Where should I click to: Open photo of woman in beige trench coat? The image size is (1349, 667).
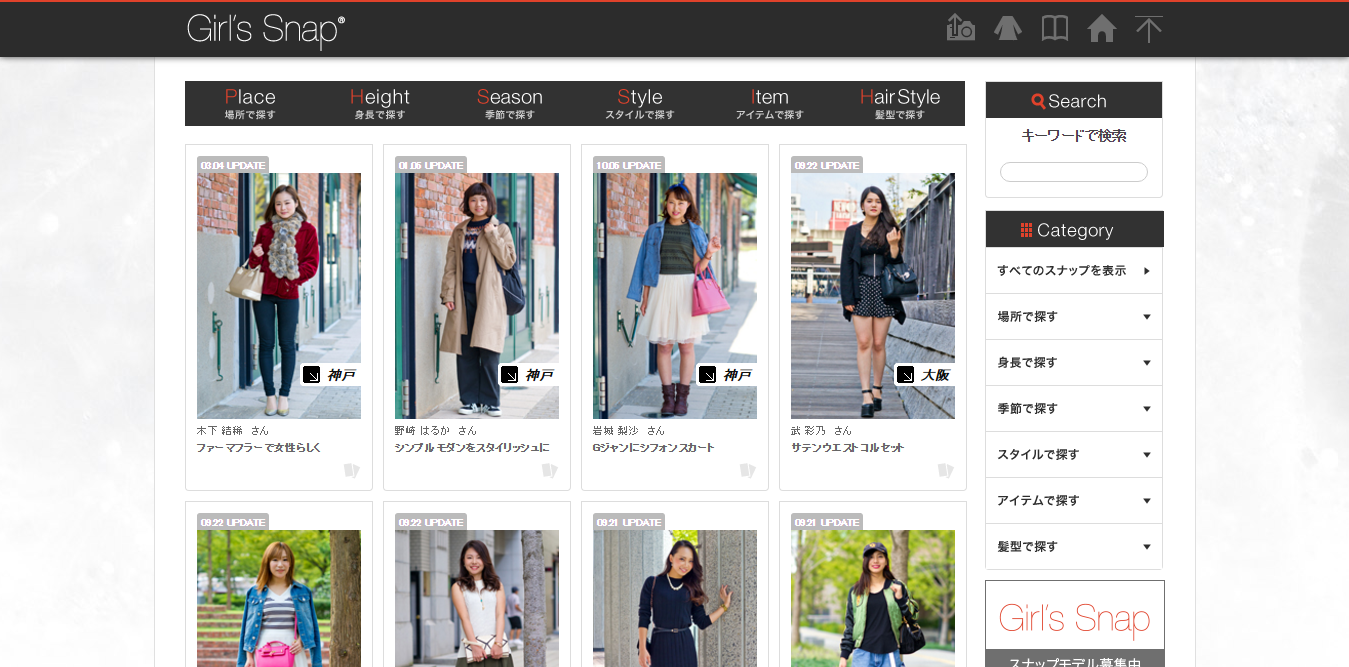(477, 296)
